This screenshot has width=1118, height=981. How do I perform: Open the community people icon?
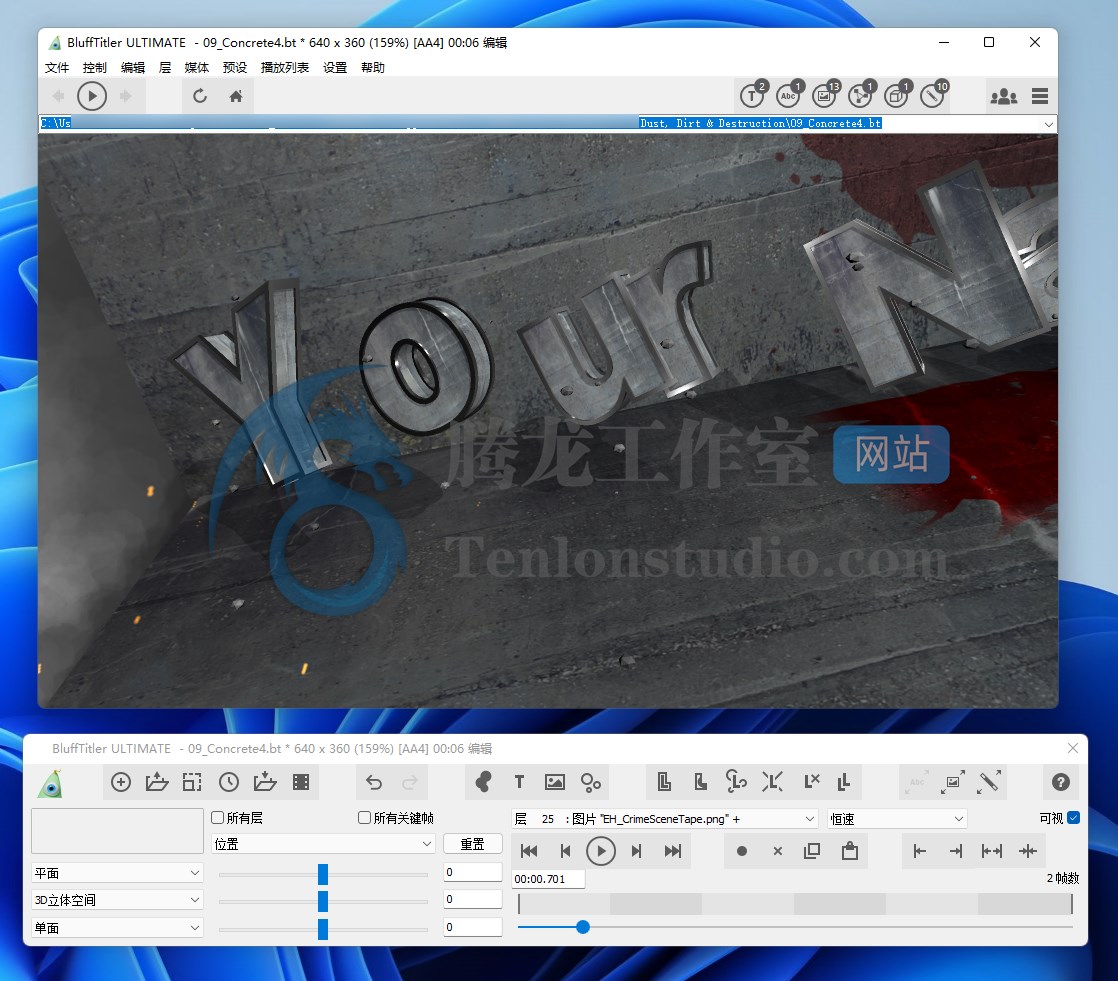(1003, 96)
